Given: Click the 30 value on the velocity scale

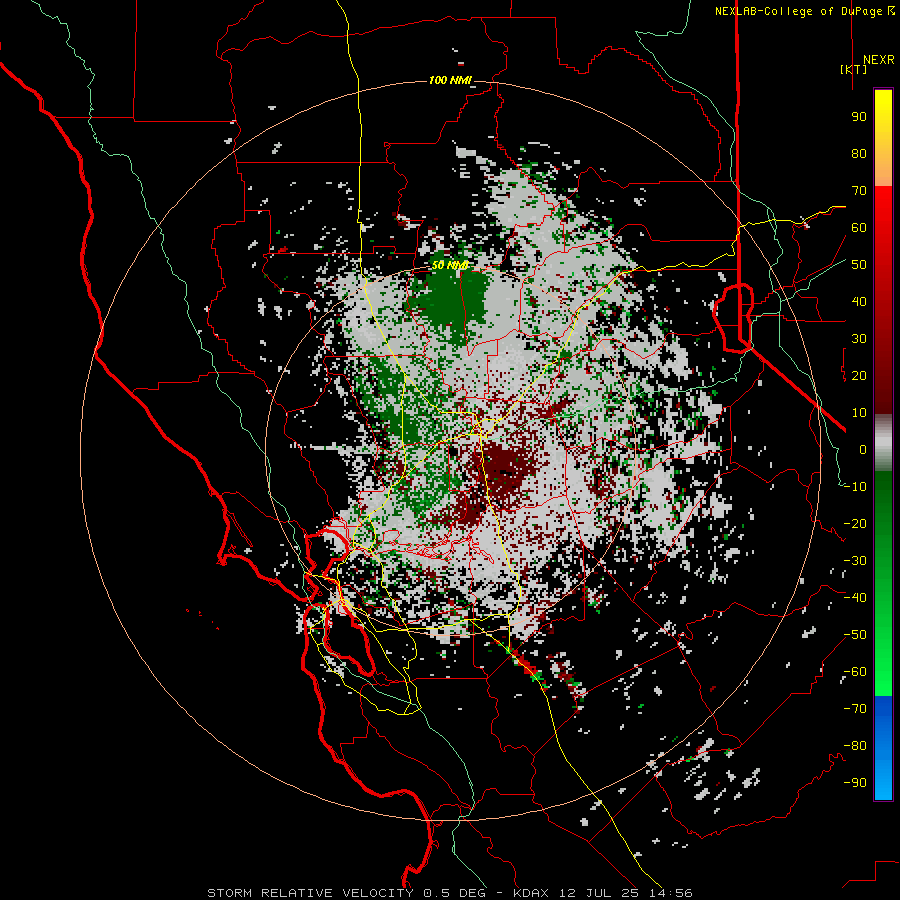Looking at the screenshot, I should tap(859, 339).
